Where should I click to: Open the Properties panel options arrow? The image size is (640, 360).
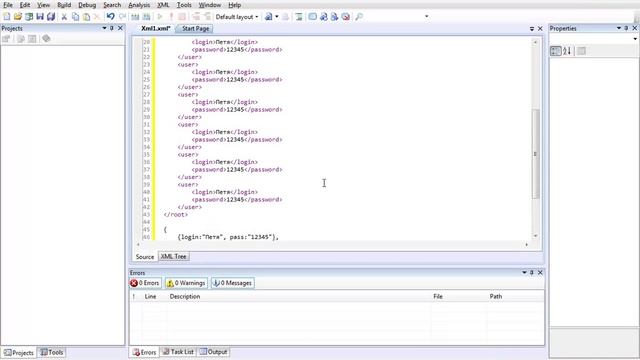[x=619, y=28]
